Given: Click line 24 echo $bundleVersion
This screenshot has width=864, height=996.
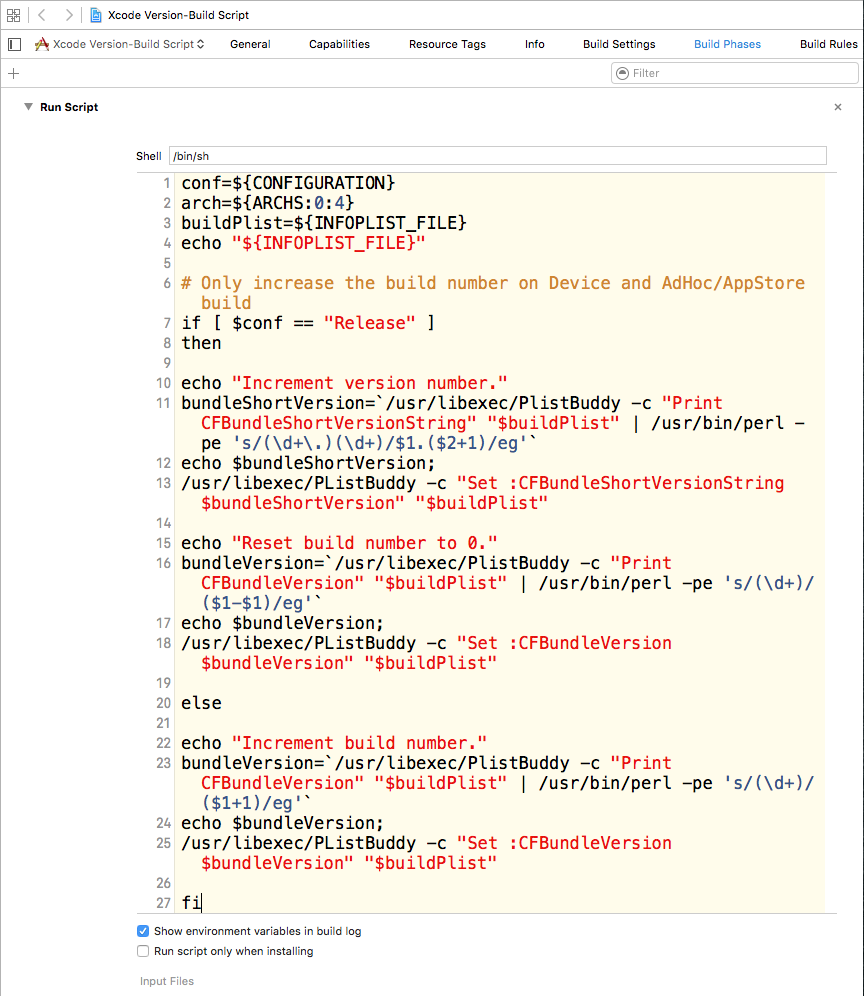Looking at the screenshot, I should 283,823.
